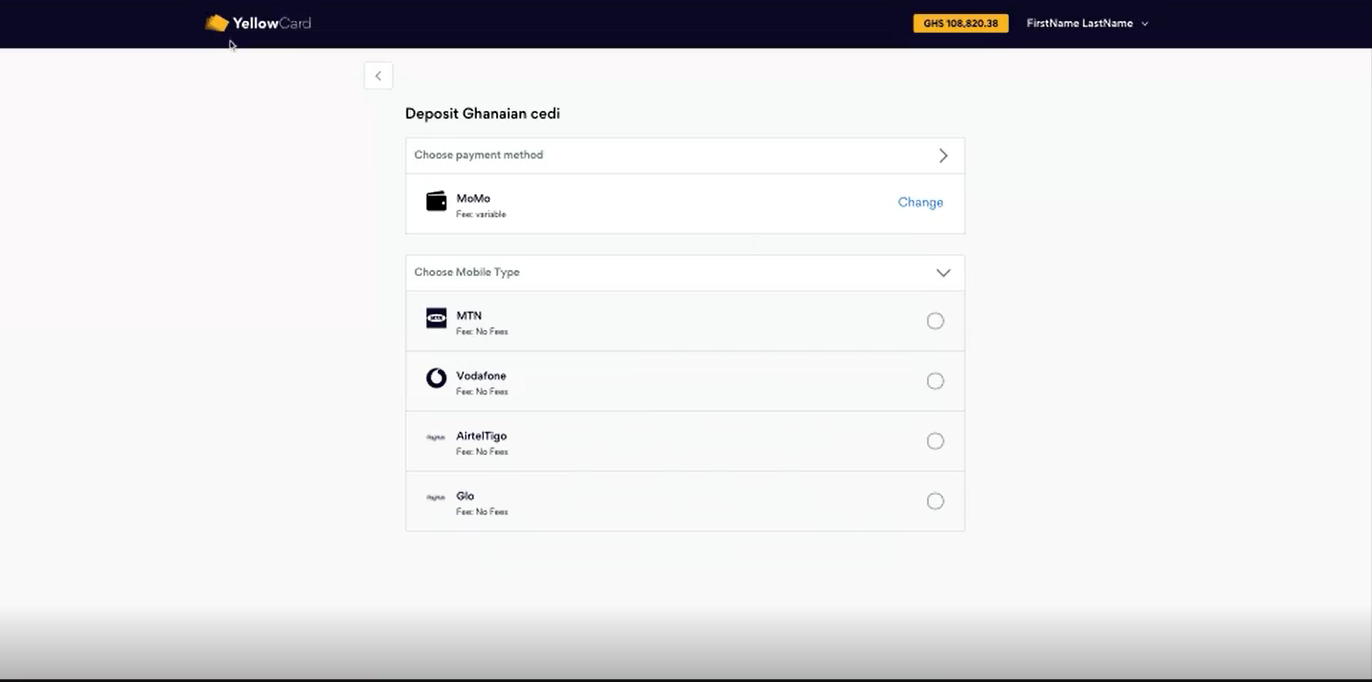
Task: Go back using the left arrow button
Action: 378,76
